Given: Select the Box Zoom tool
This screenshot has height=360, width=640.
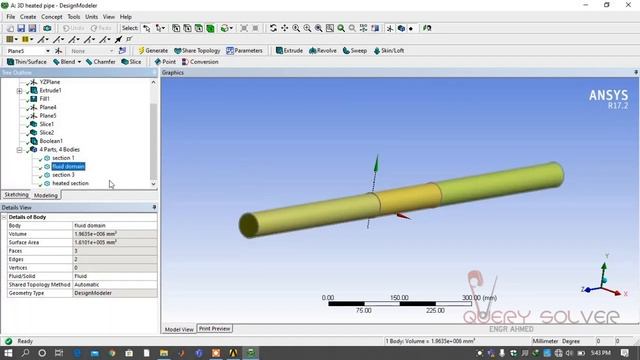Looking at the screenshot, I should pyautogui.click(x=307, y=28).
